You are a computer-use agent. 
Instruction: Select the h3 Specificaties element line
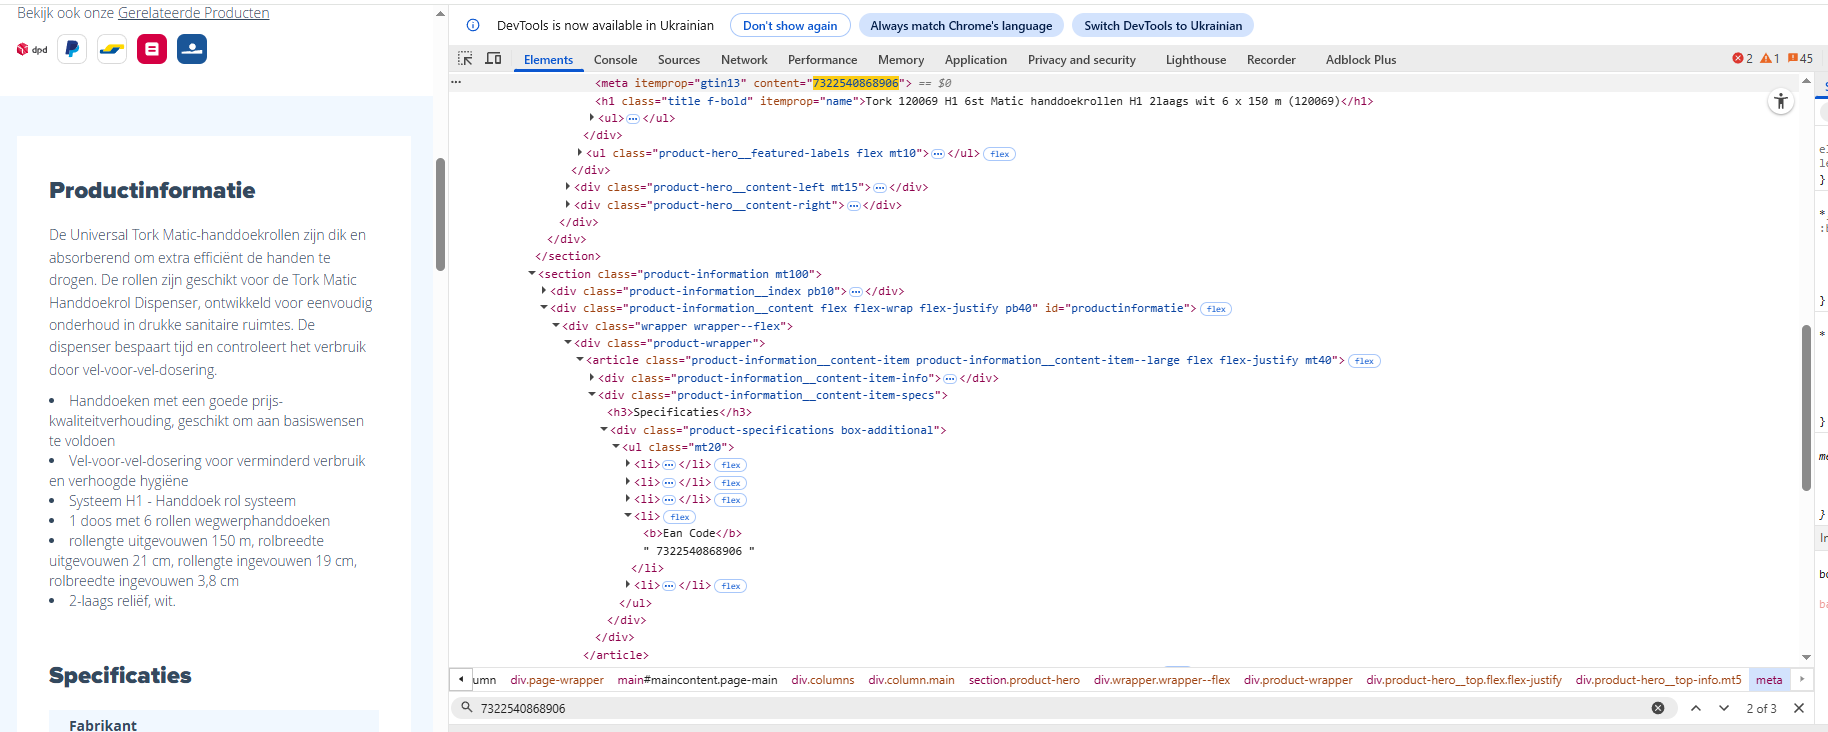pos(679,413)
